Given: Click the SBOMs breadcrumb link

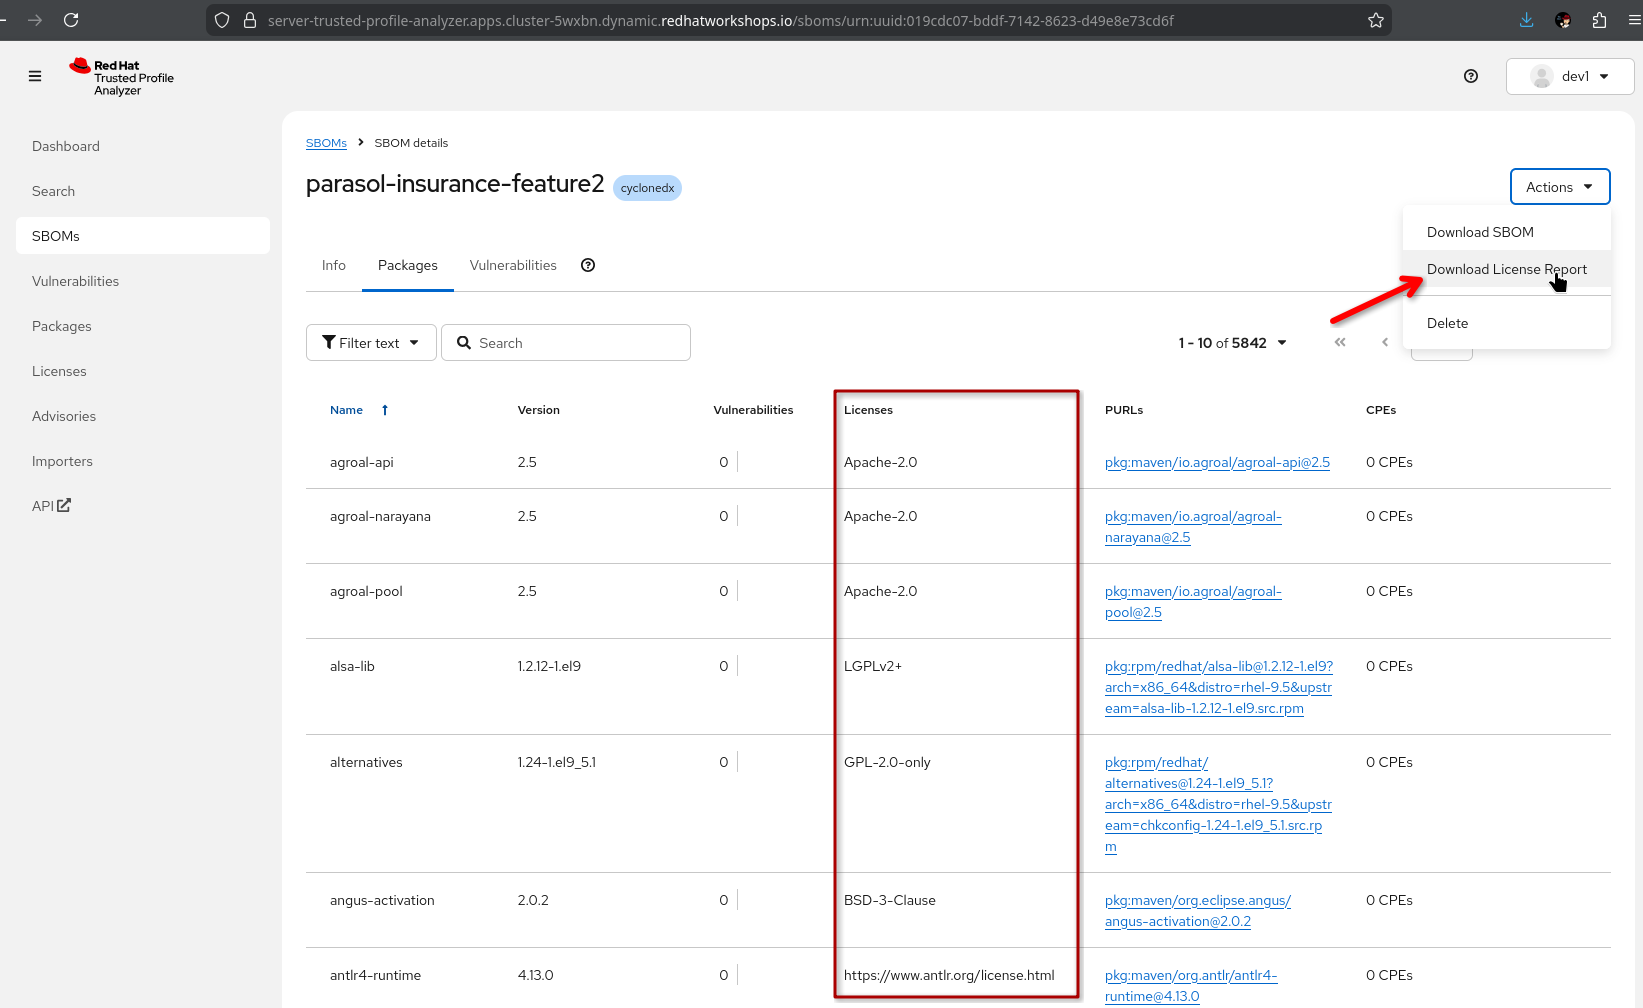Looking at the screenshot, I should click(x=326, y=142).
